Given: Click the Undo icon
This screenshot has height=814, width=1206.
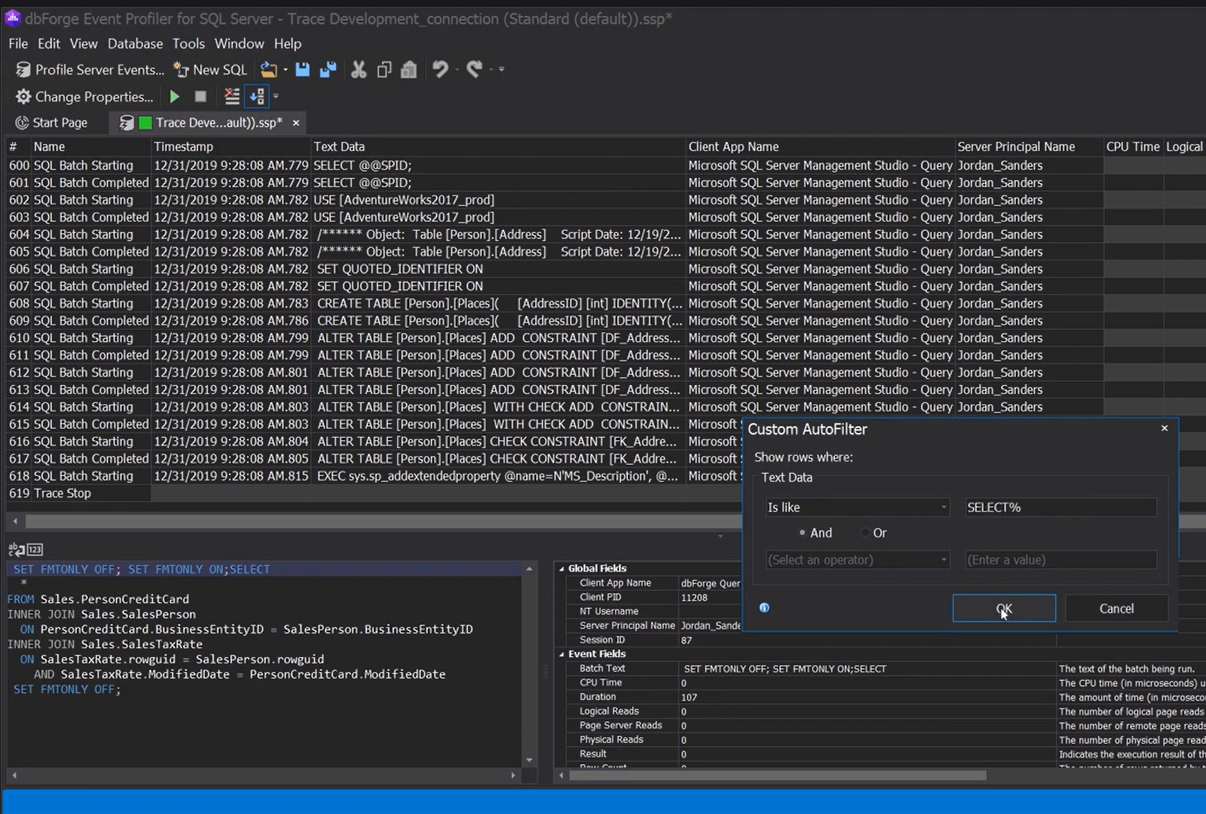Looking at the screenshot, I should 439,69.
